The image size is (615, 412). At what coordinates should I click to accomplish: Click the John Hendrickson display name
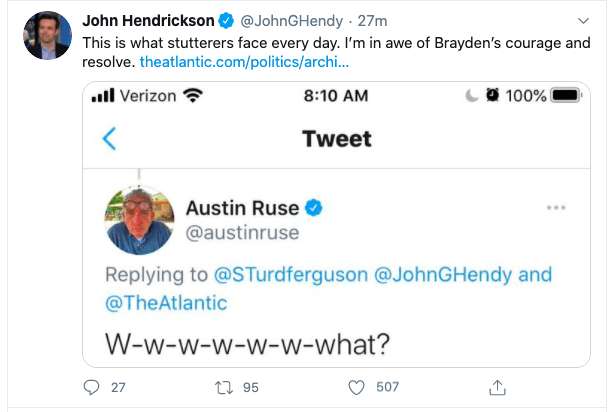(x=148, y=20)
